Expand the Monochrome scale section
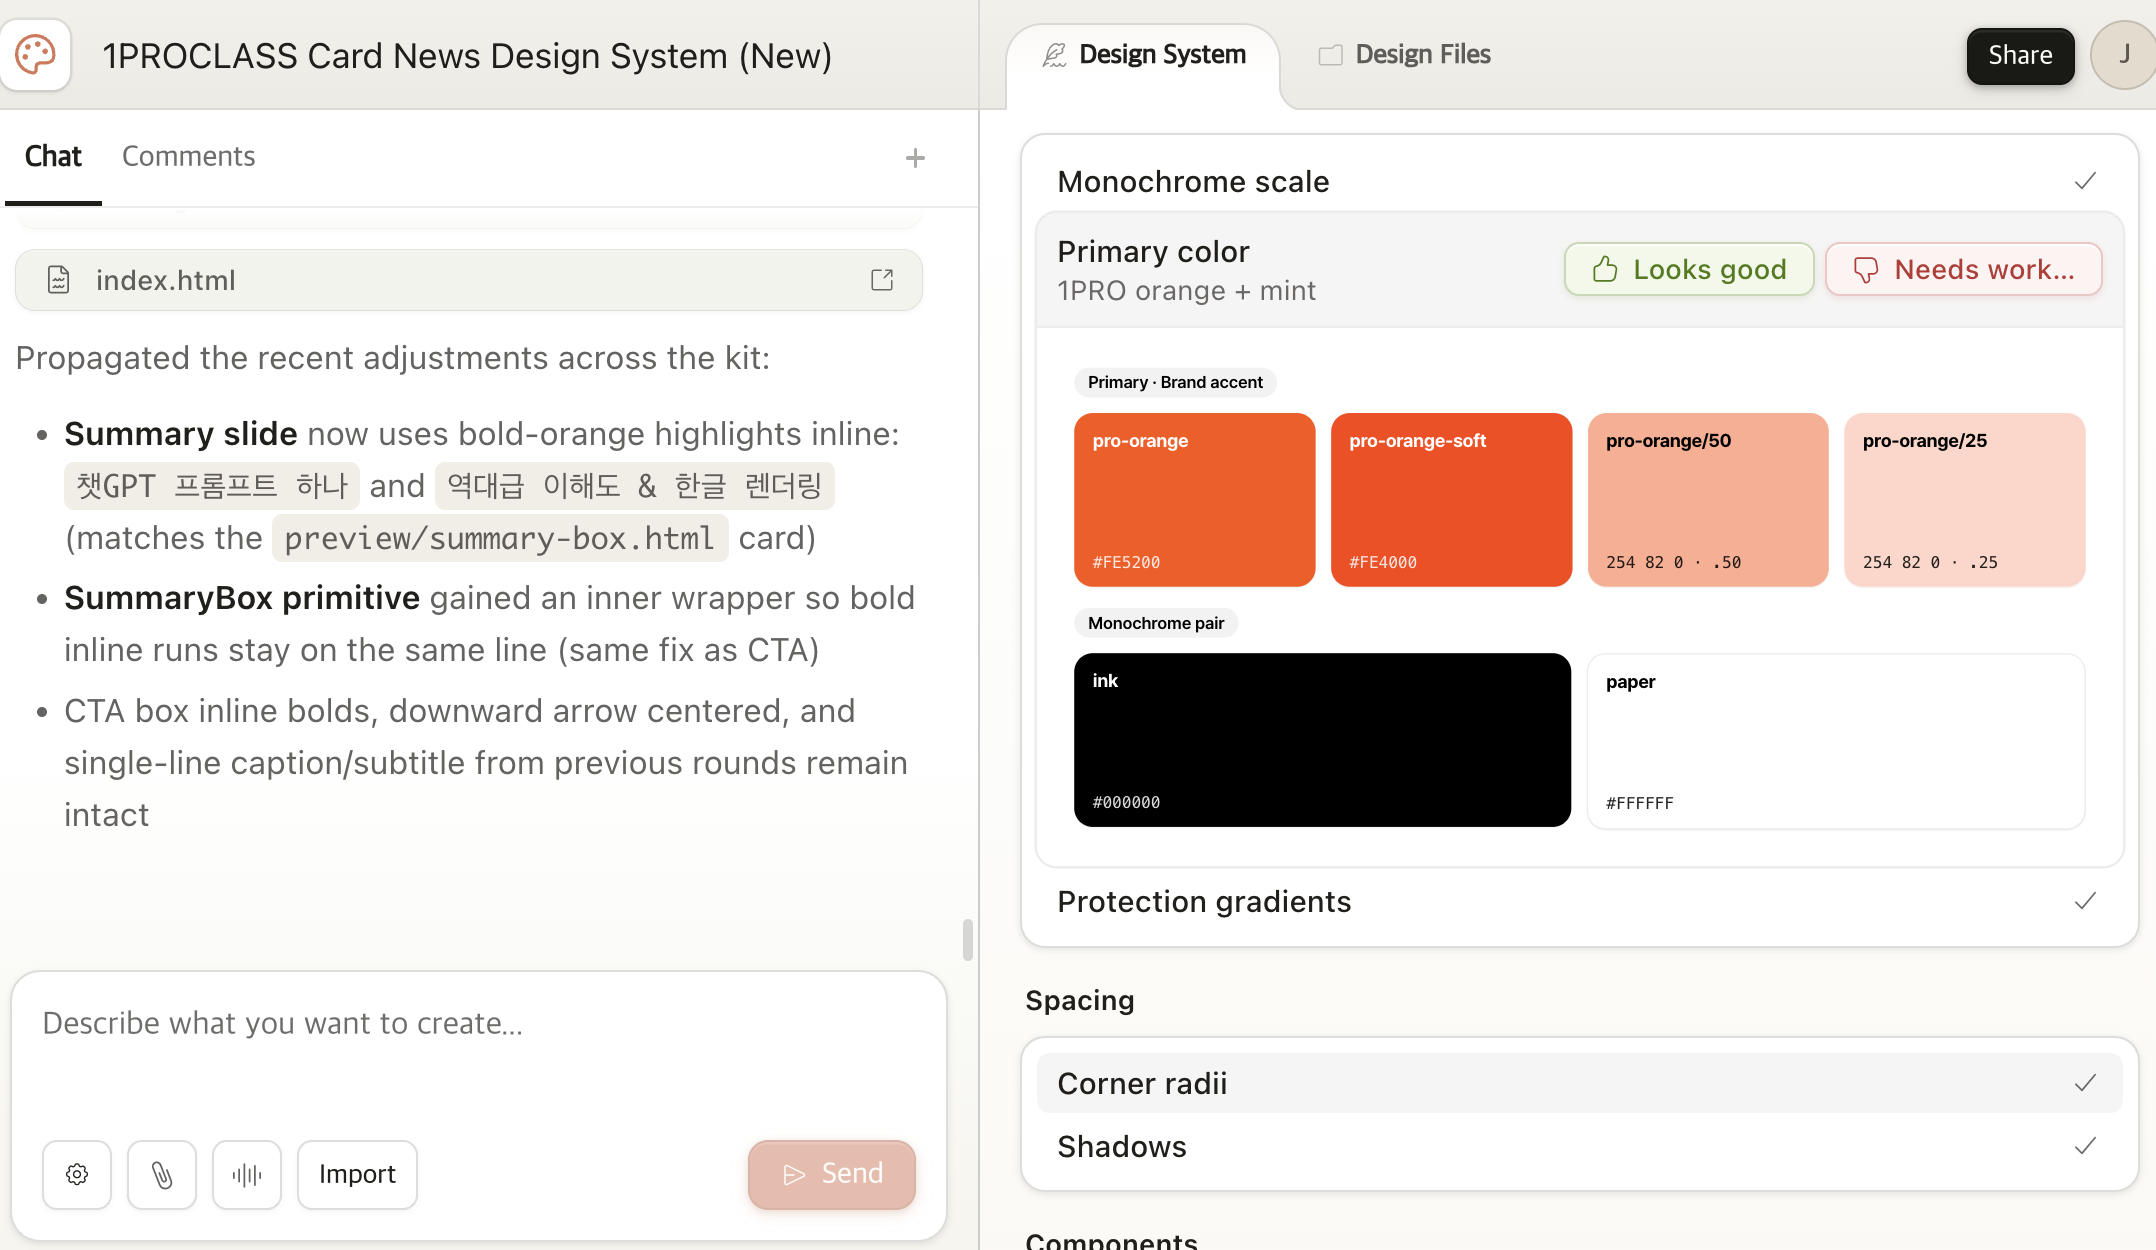This screenshot has height=1250, width=2156. click(1193, 181)
